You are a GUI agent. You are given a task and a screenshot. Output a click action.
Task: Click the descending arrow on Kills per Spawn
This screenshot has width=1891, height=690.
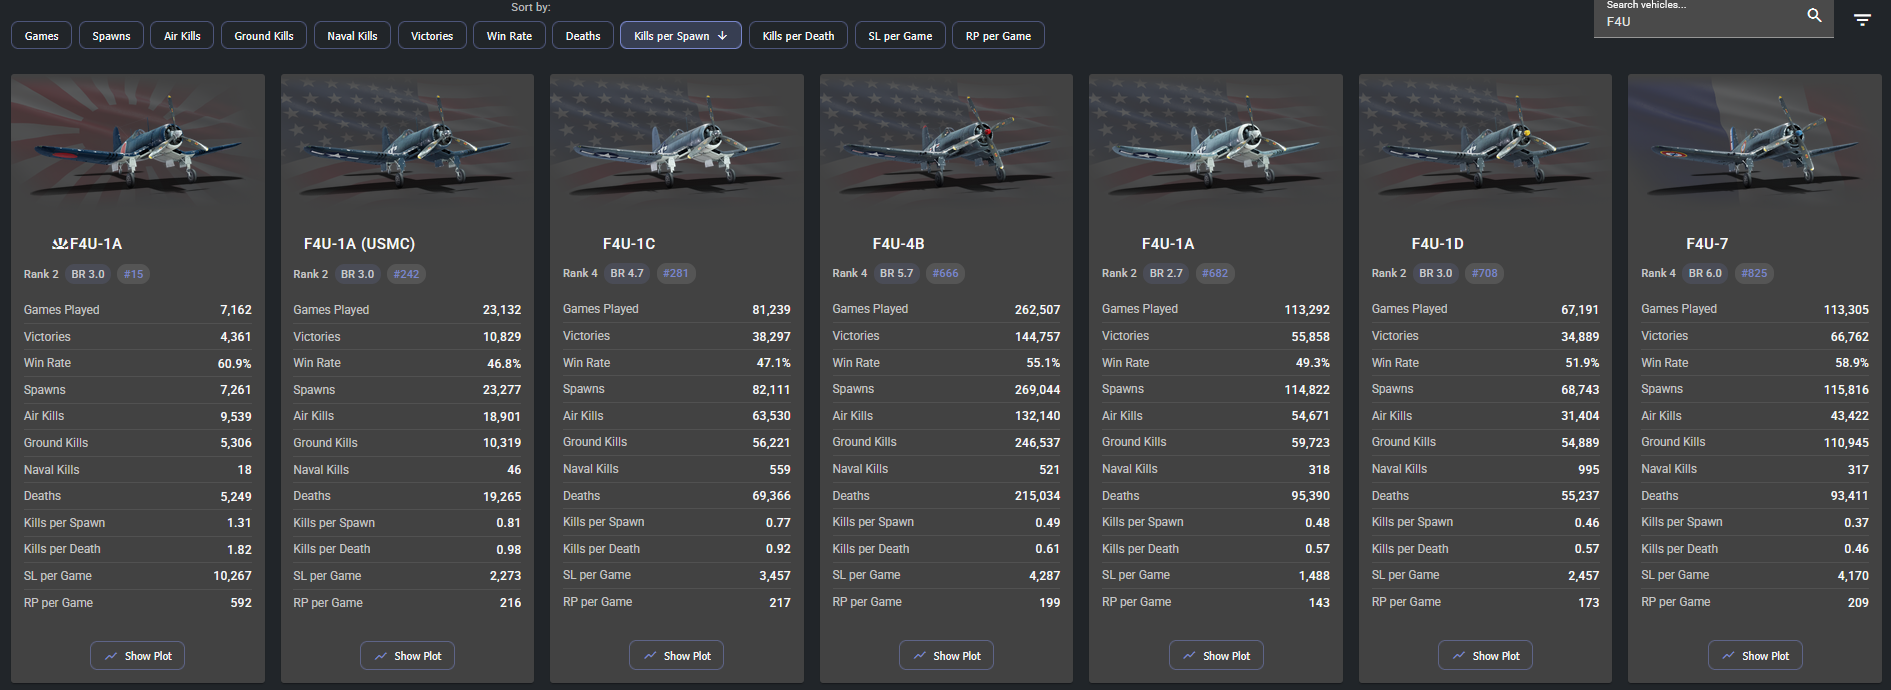click(722, 36)
